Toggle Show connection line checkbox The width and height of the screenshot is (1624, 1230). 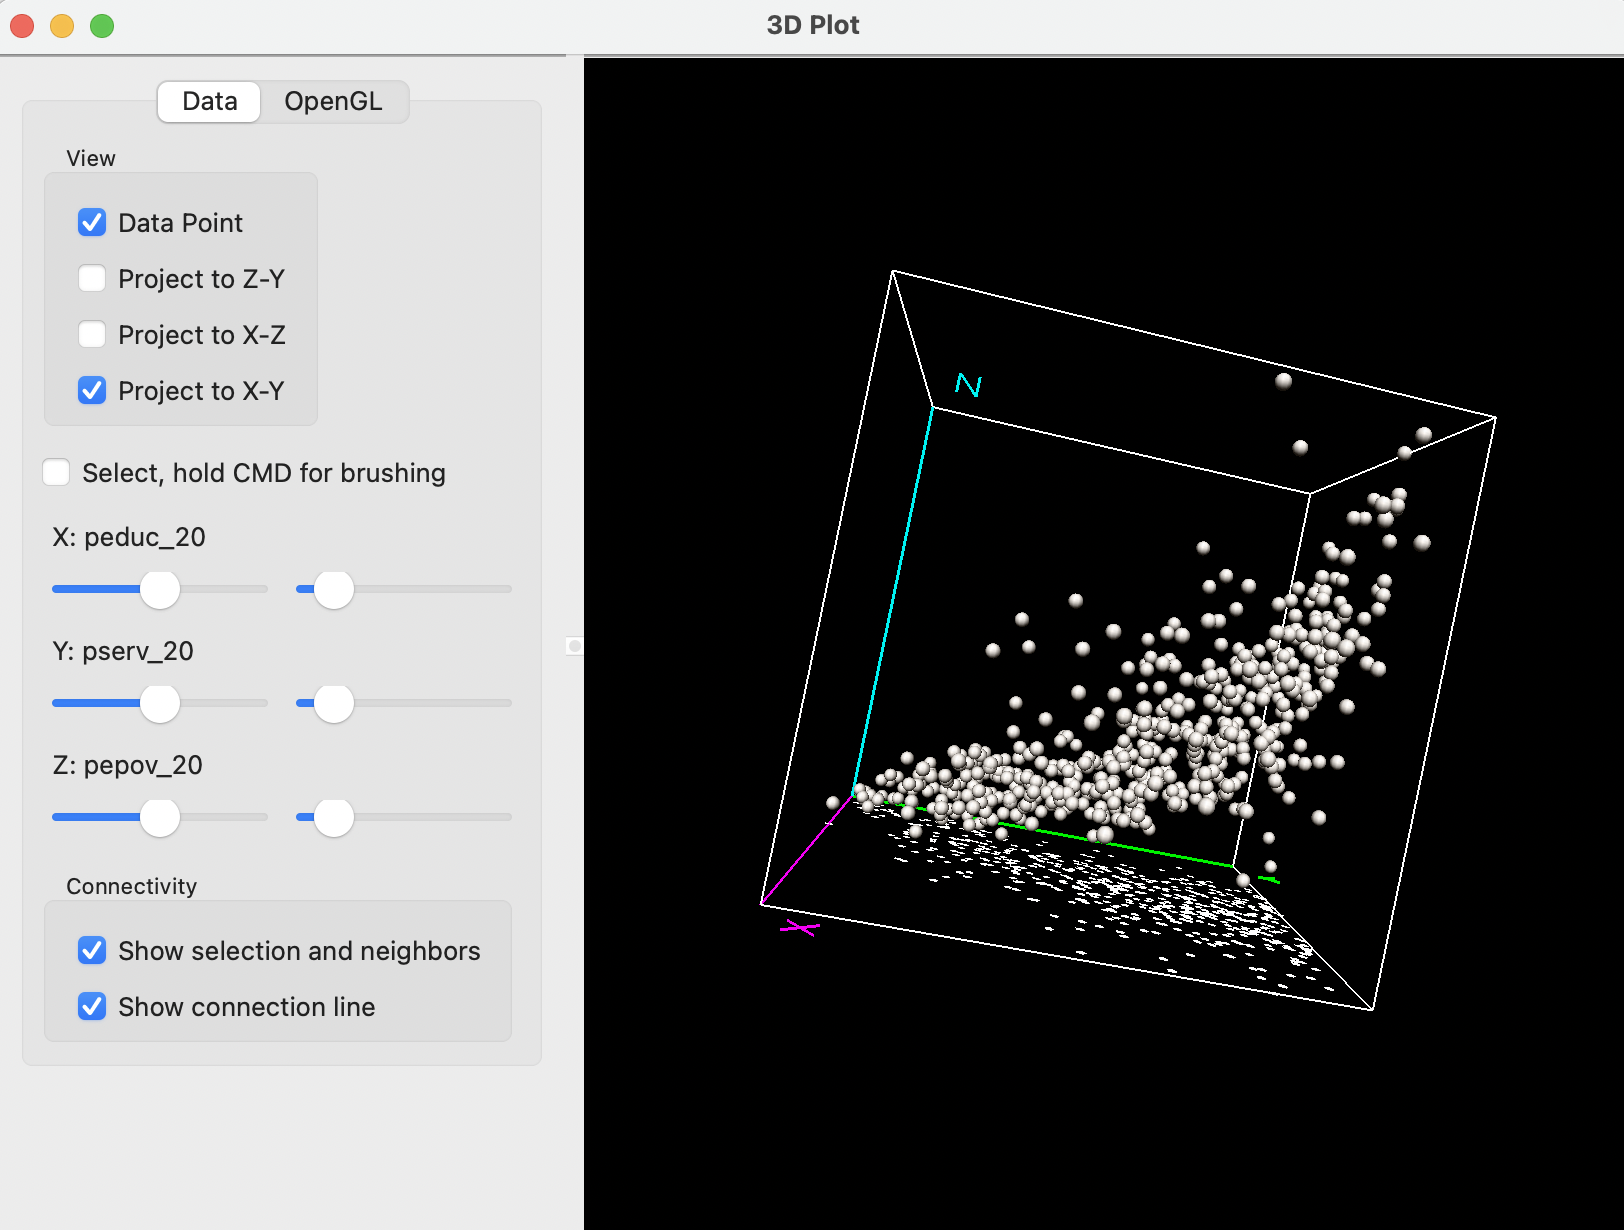pyautogui.click(x=92, y=1006)
